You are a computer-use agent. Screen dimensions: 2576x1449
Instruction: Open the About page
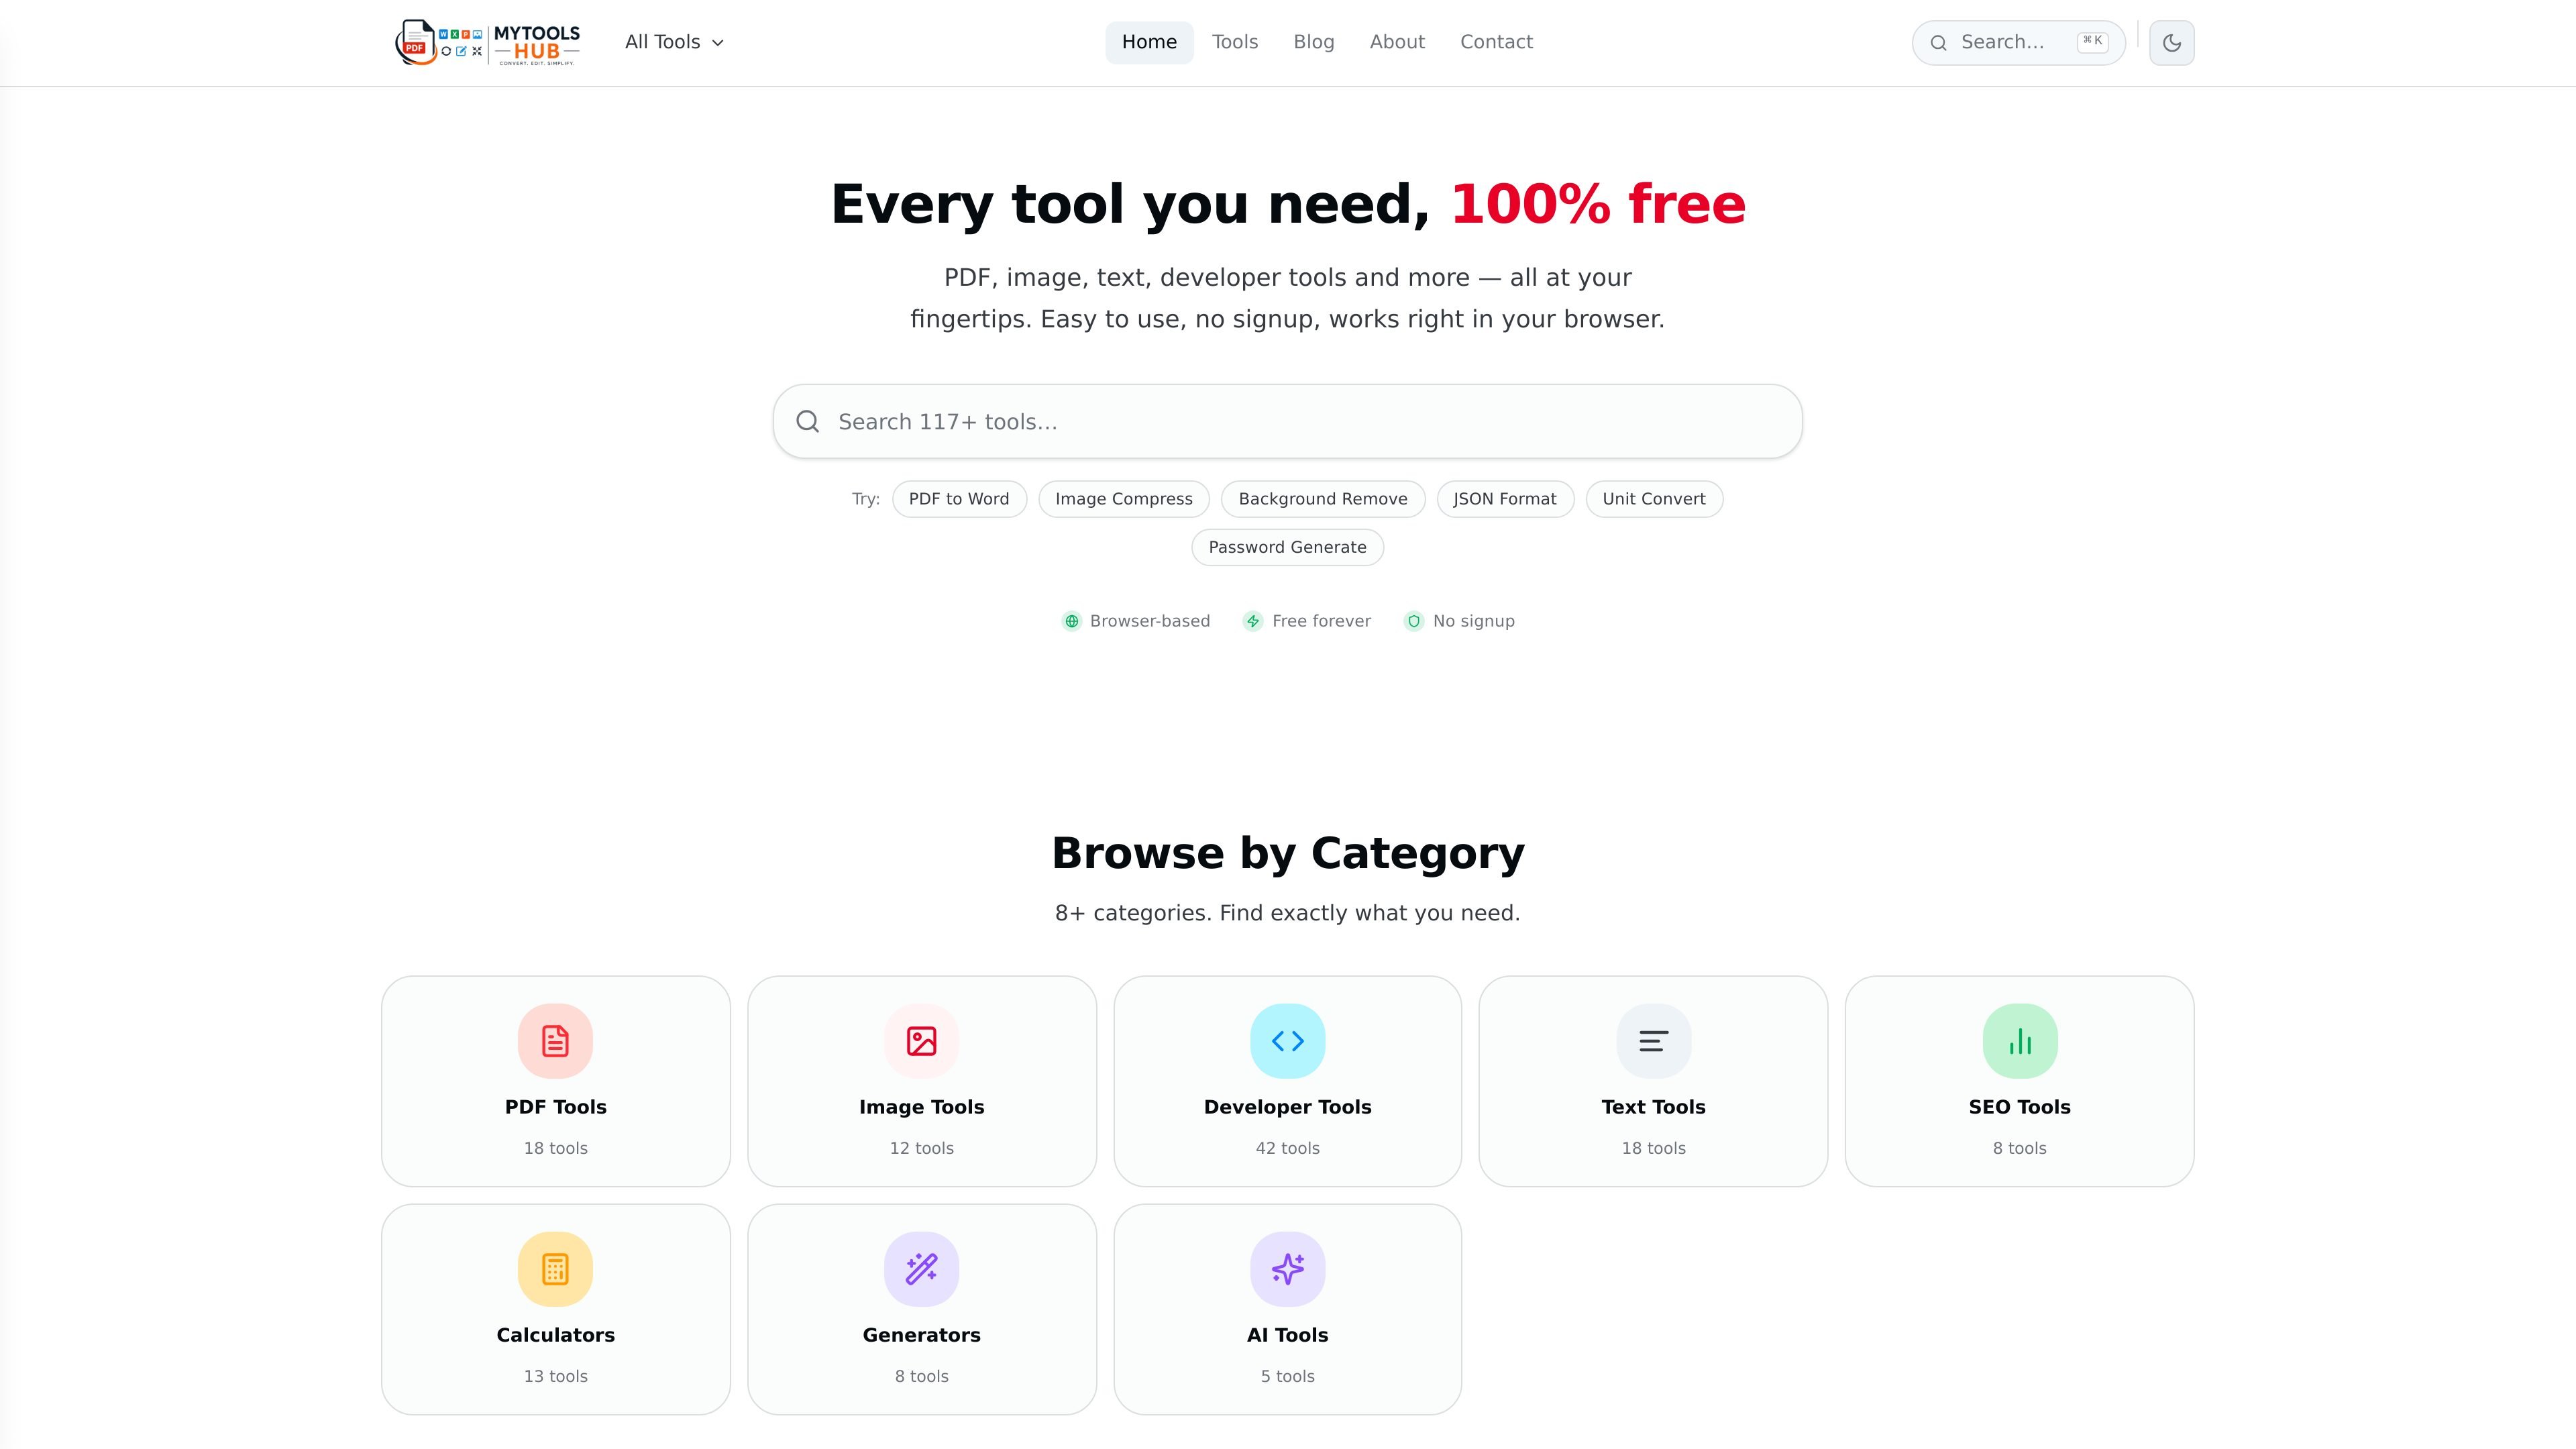pyautogui.click(x=1397, y=42)
